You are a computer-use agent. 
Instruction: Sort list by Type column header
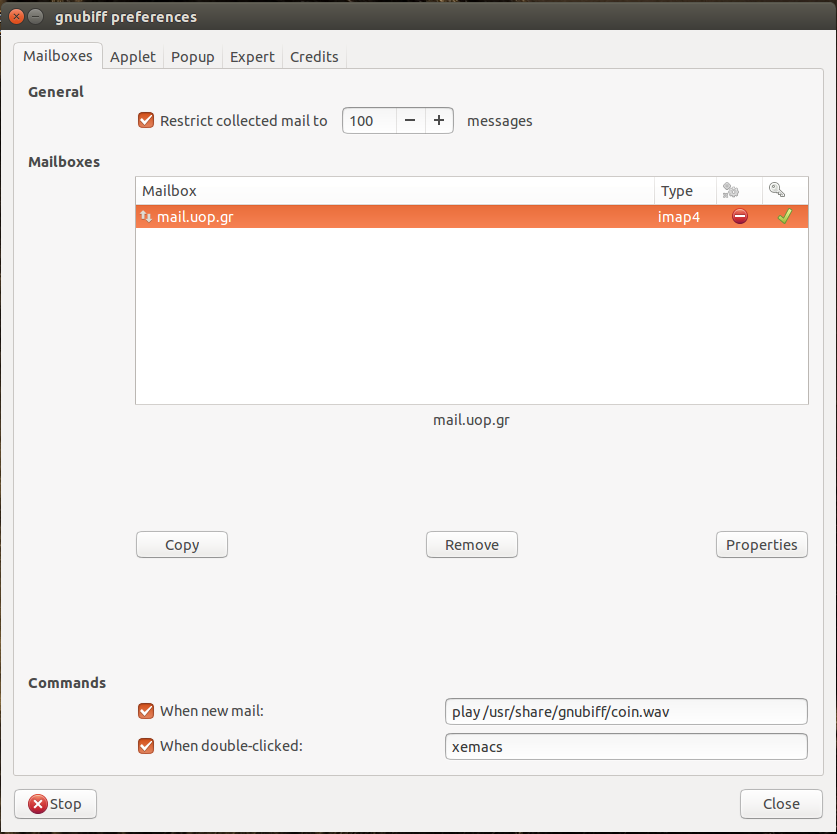(684, 191)
